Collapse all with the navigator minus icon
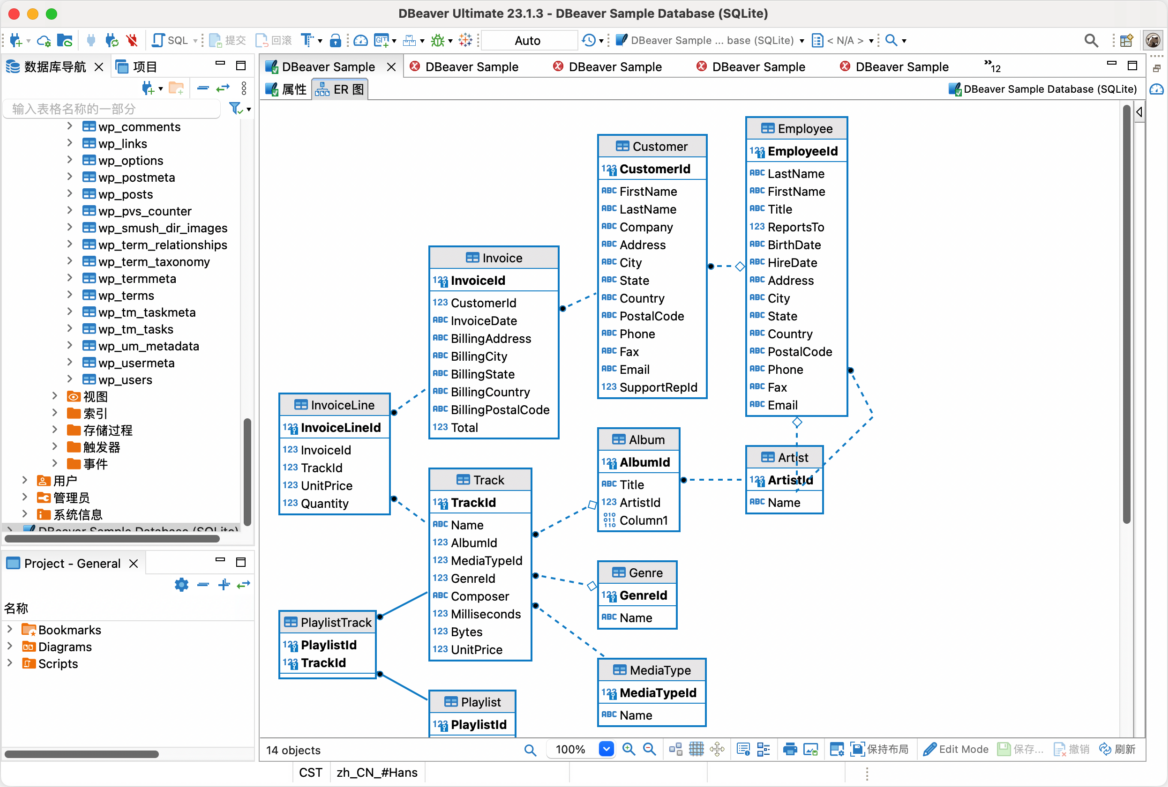Viewport: 1168px width, 787px height. point(203,89)
